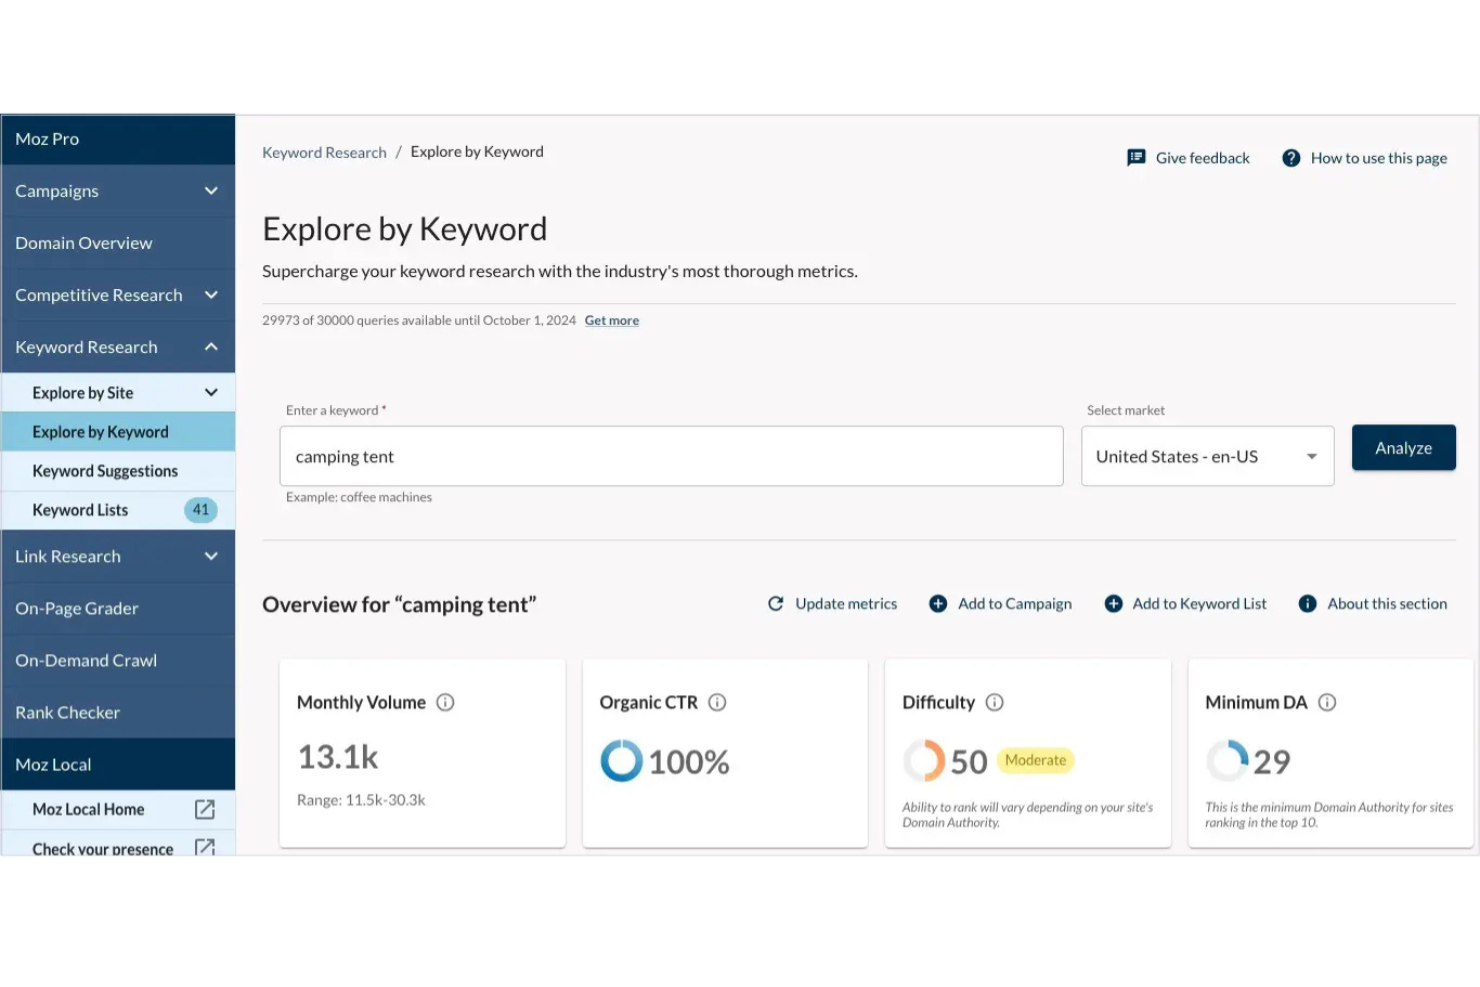The height and width of the screenshot is (987, 1480).
Task: Expand the Link Research chevron
Action: pyautogui.click(x=211, y=556)
